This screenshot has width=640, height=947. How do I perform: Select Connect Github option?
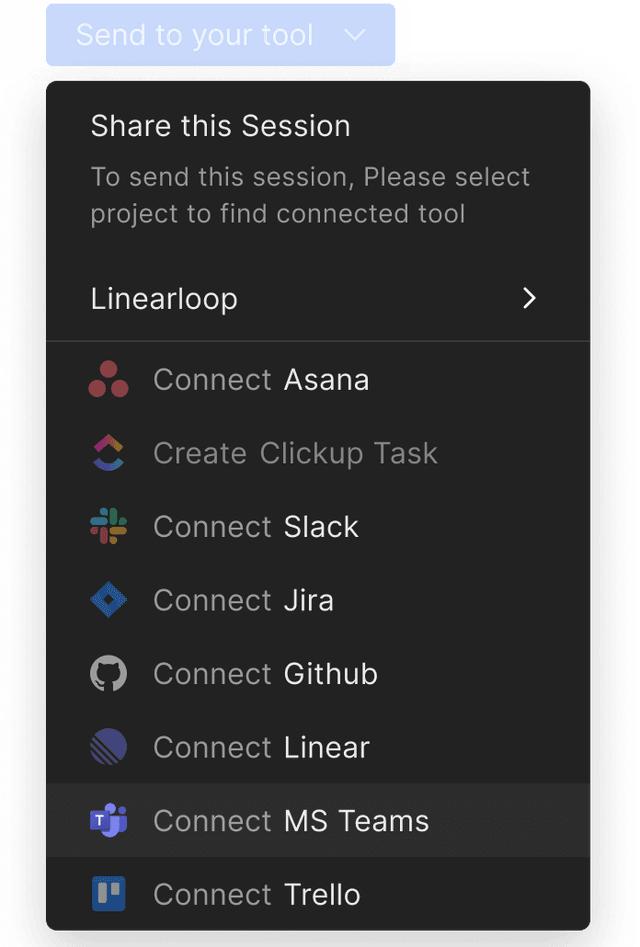click(x=265, y=674)
